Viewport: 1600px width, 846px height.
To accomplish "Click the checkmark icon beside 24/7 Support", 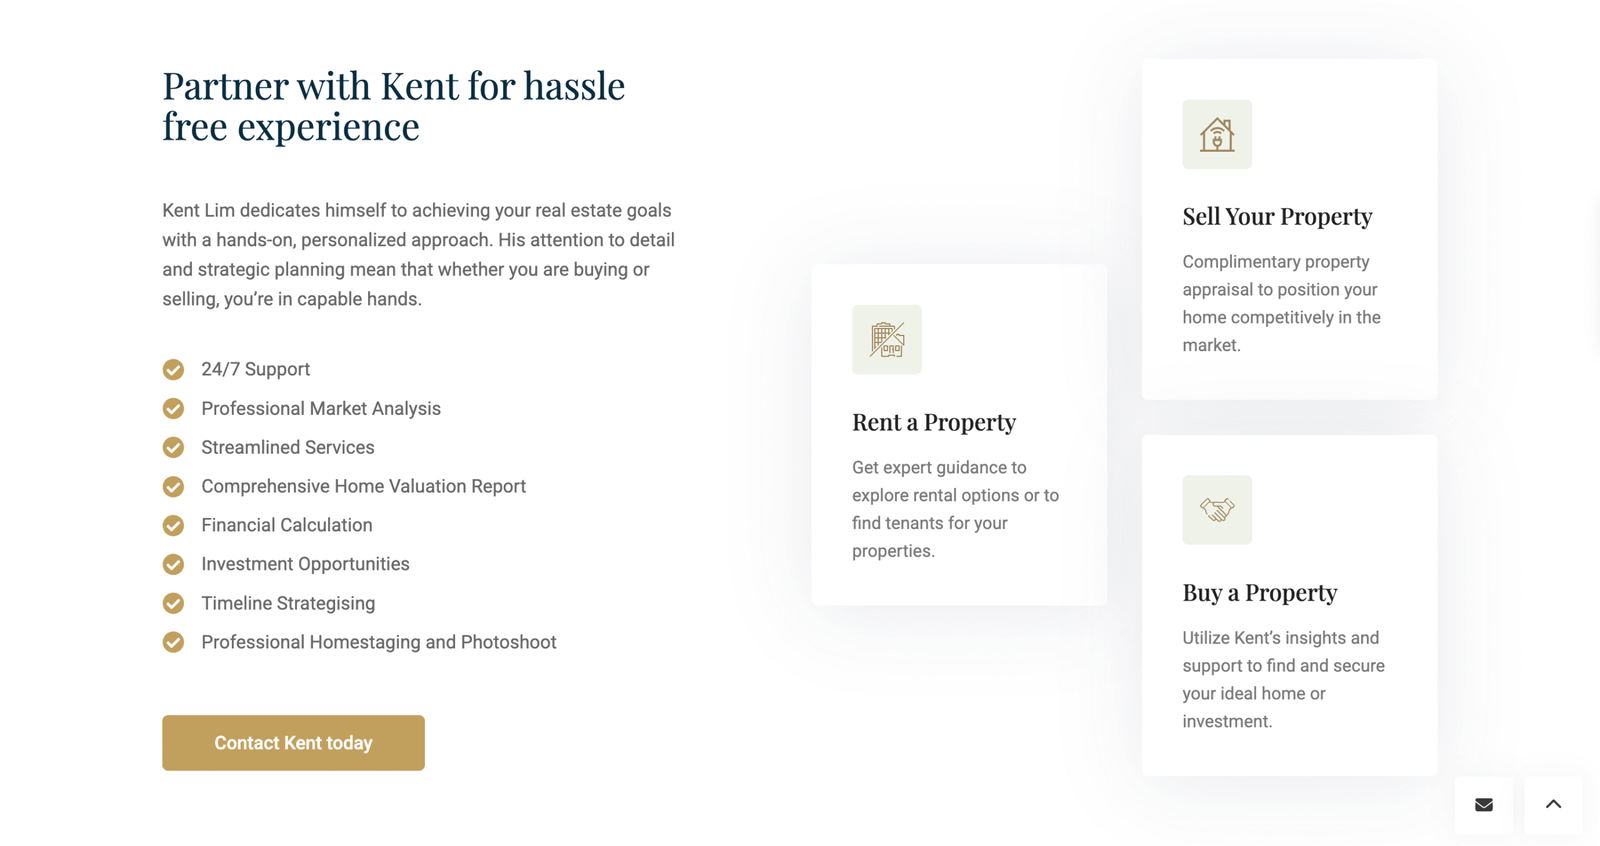I will (x=173, y=370).
